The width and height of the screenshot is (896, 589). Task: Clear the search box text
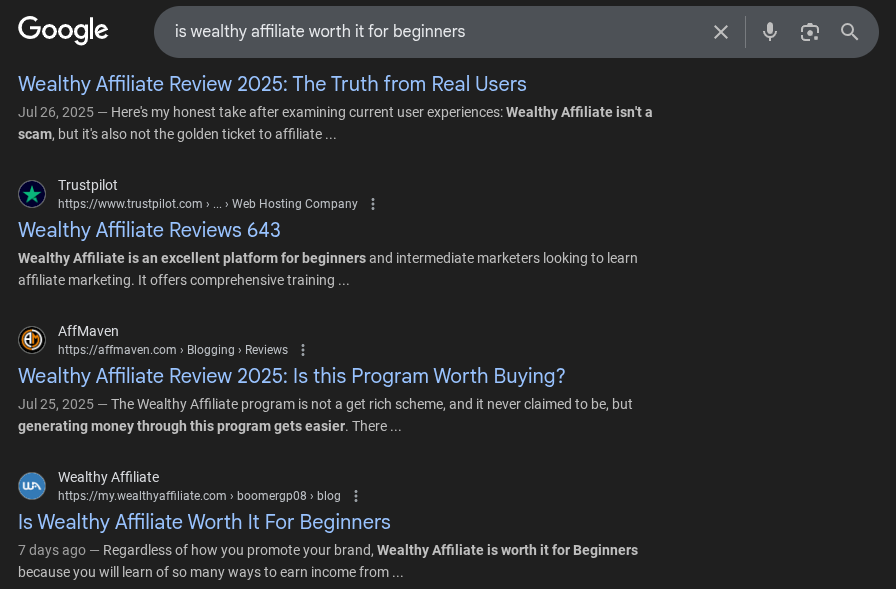tap(721, 32)
